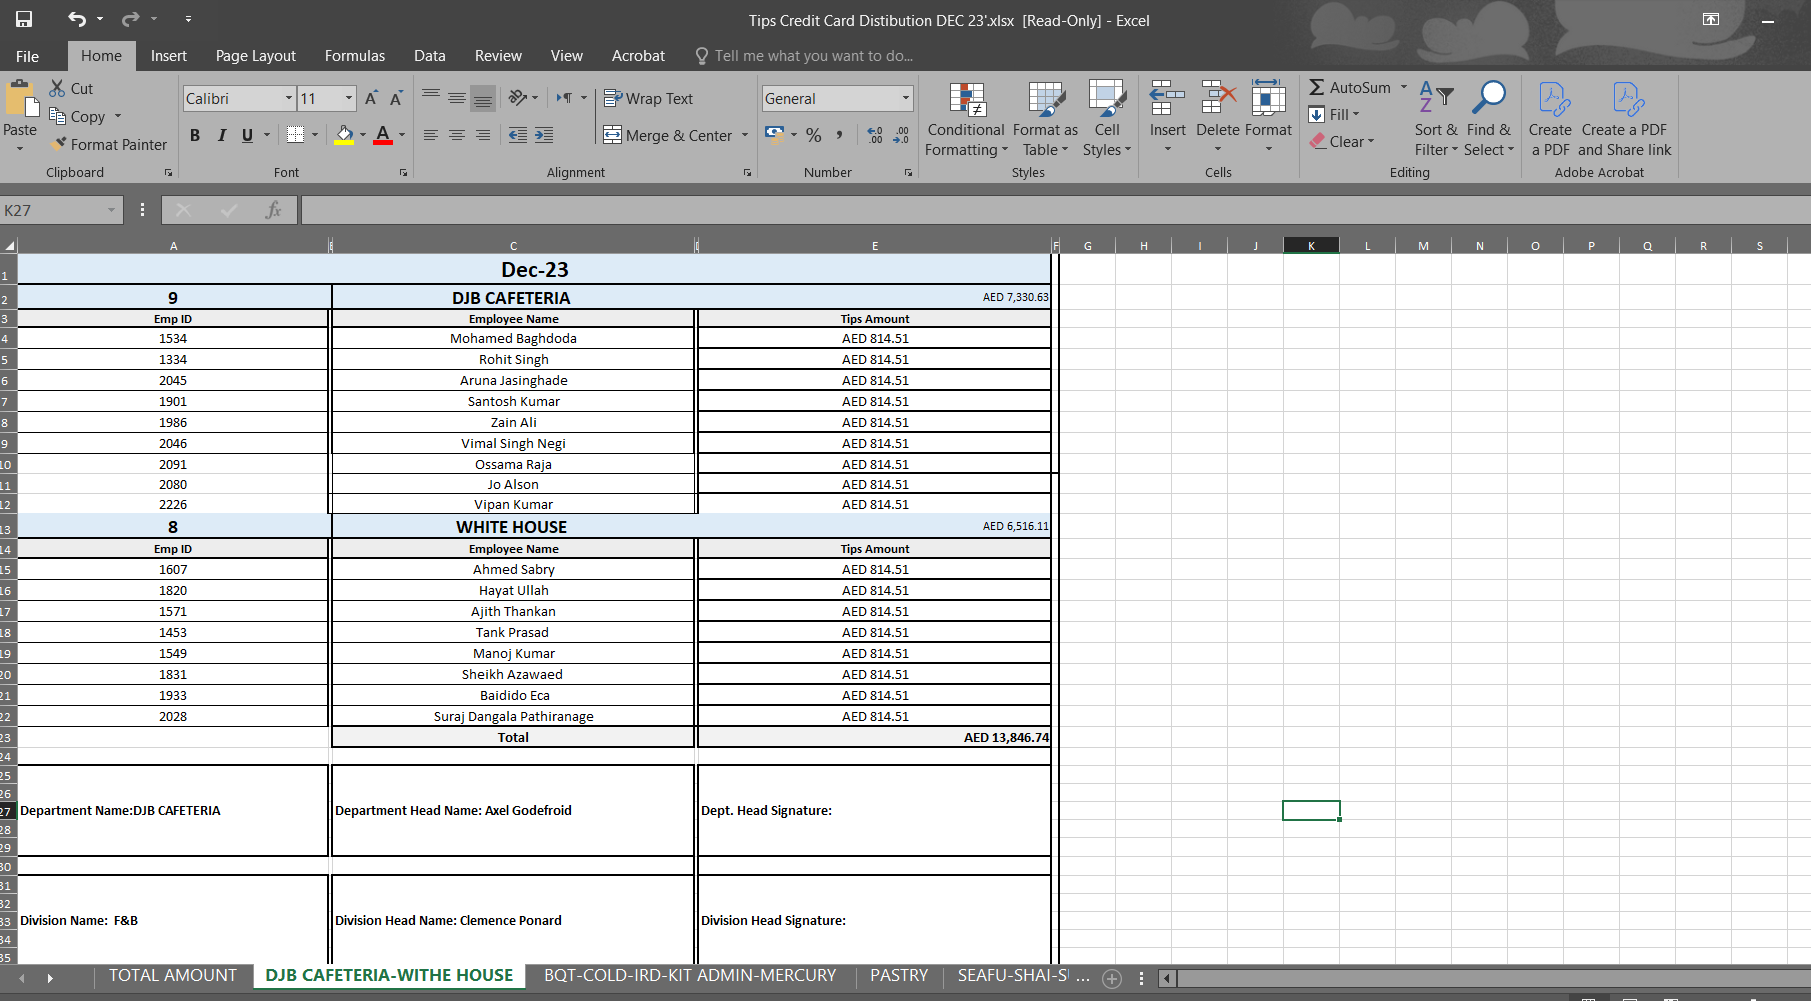Decrease font size with the small A icon
The image size is (1811, 1001).
[x=396, y=98]
